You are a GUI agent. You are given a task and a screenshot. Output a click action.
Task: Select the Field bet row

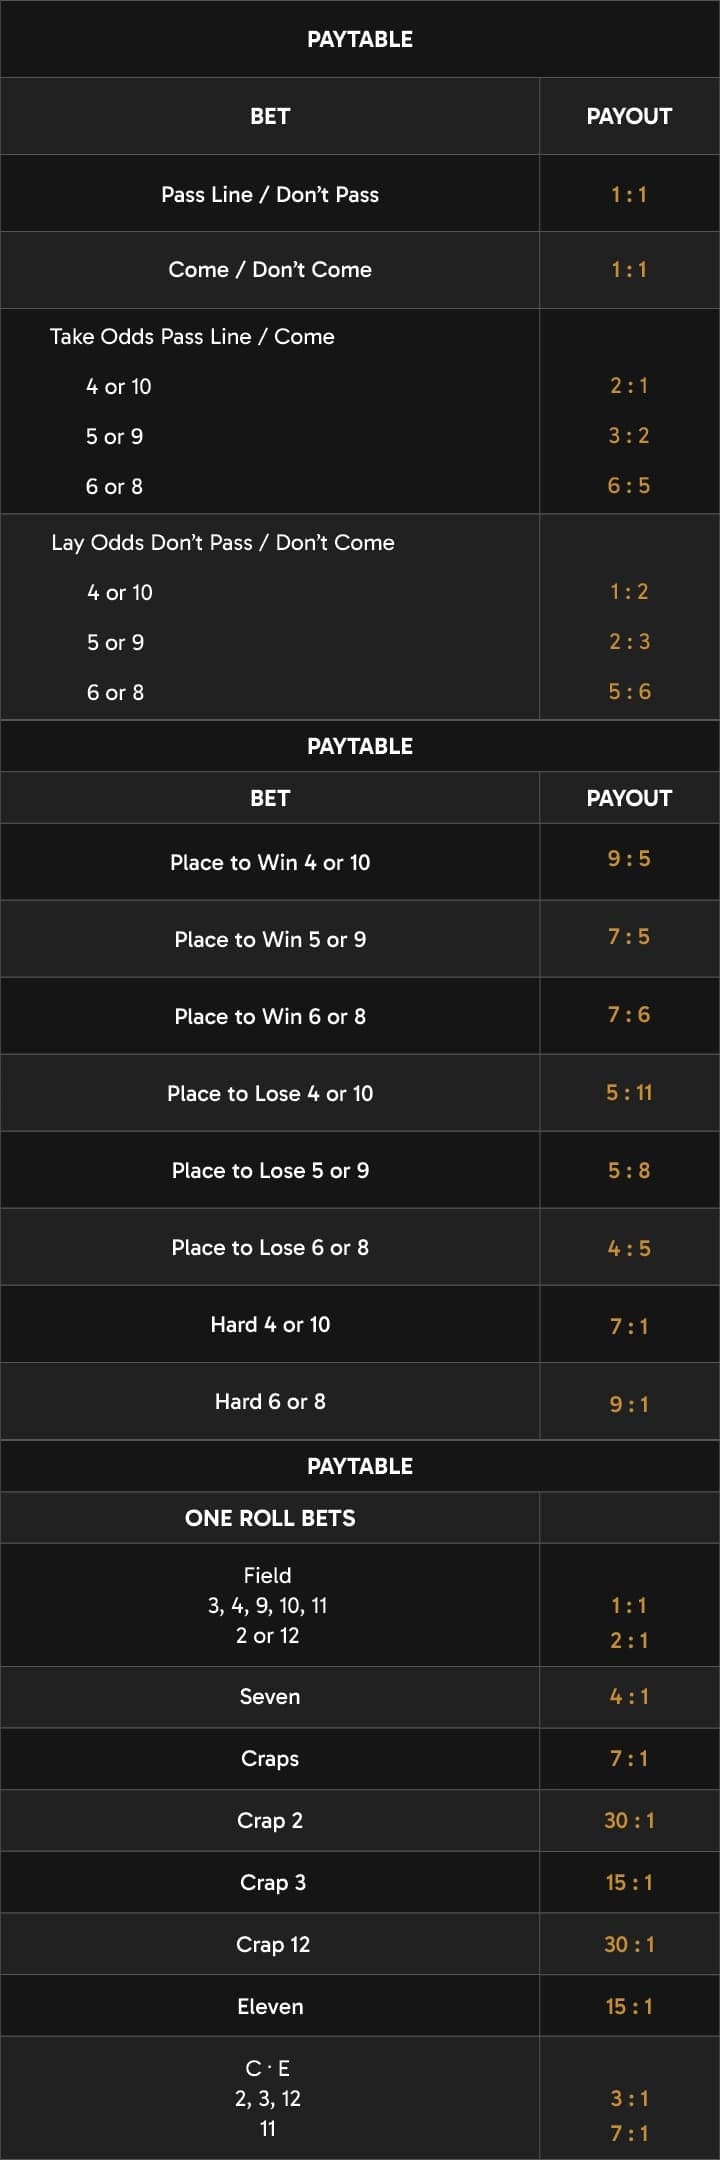pyautogui.click(x=360, y=1605)
